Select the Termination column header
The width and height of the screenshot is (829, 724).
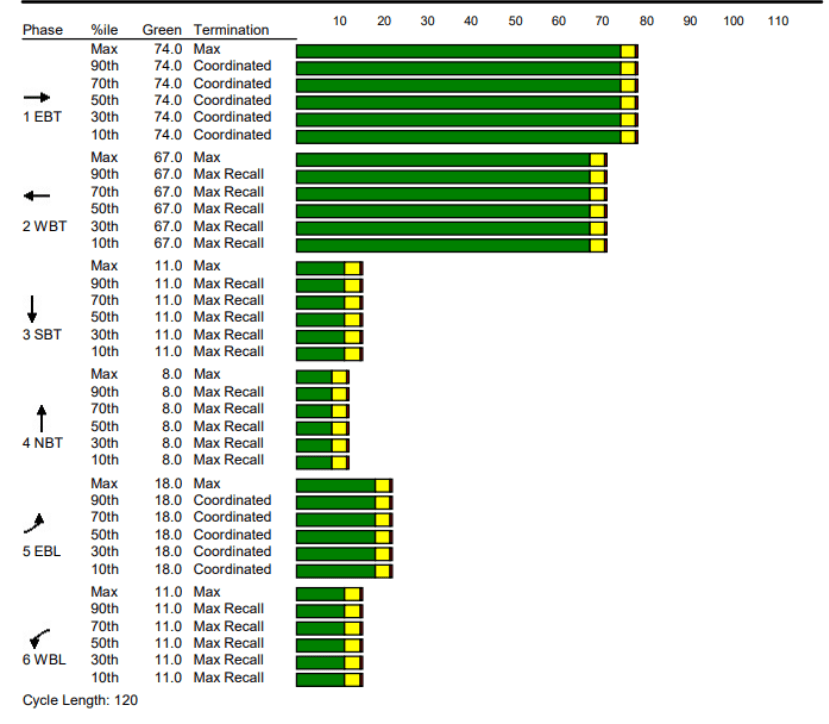pos(231,30)
